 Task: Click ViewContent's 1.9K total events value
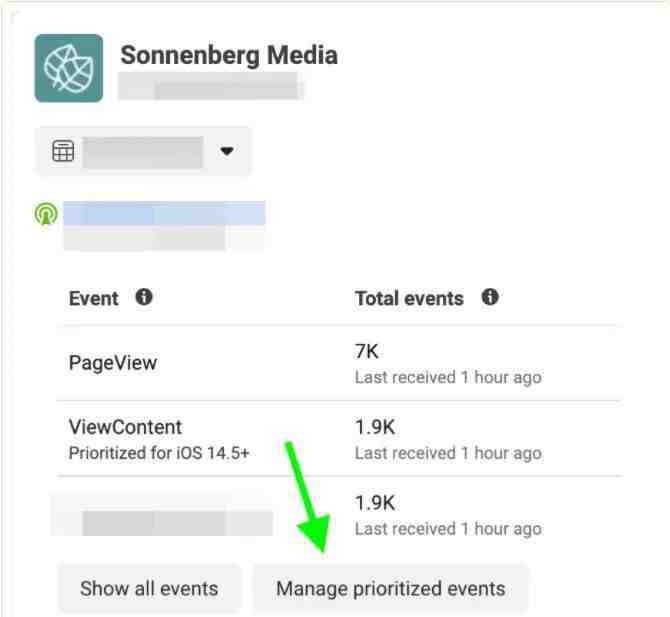pyautogui.click(x=375, y=427)
